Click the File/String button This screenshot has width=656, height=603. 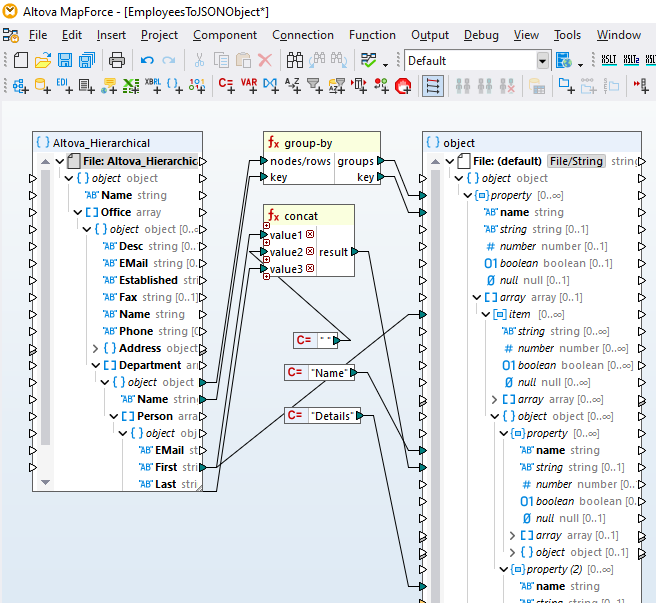coord(576,161)
